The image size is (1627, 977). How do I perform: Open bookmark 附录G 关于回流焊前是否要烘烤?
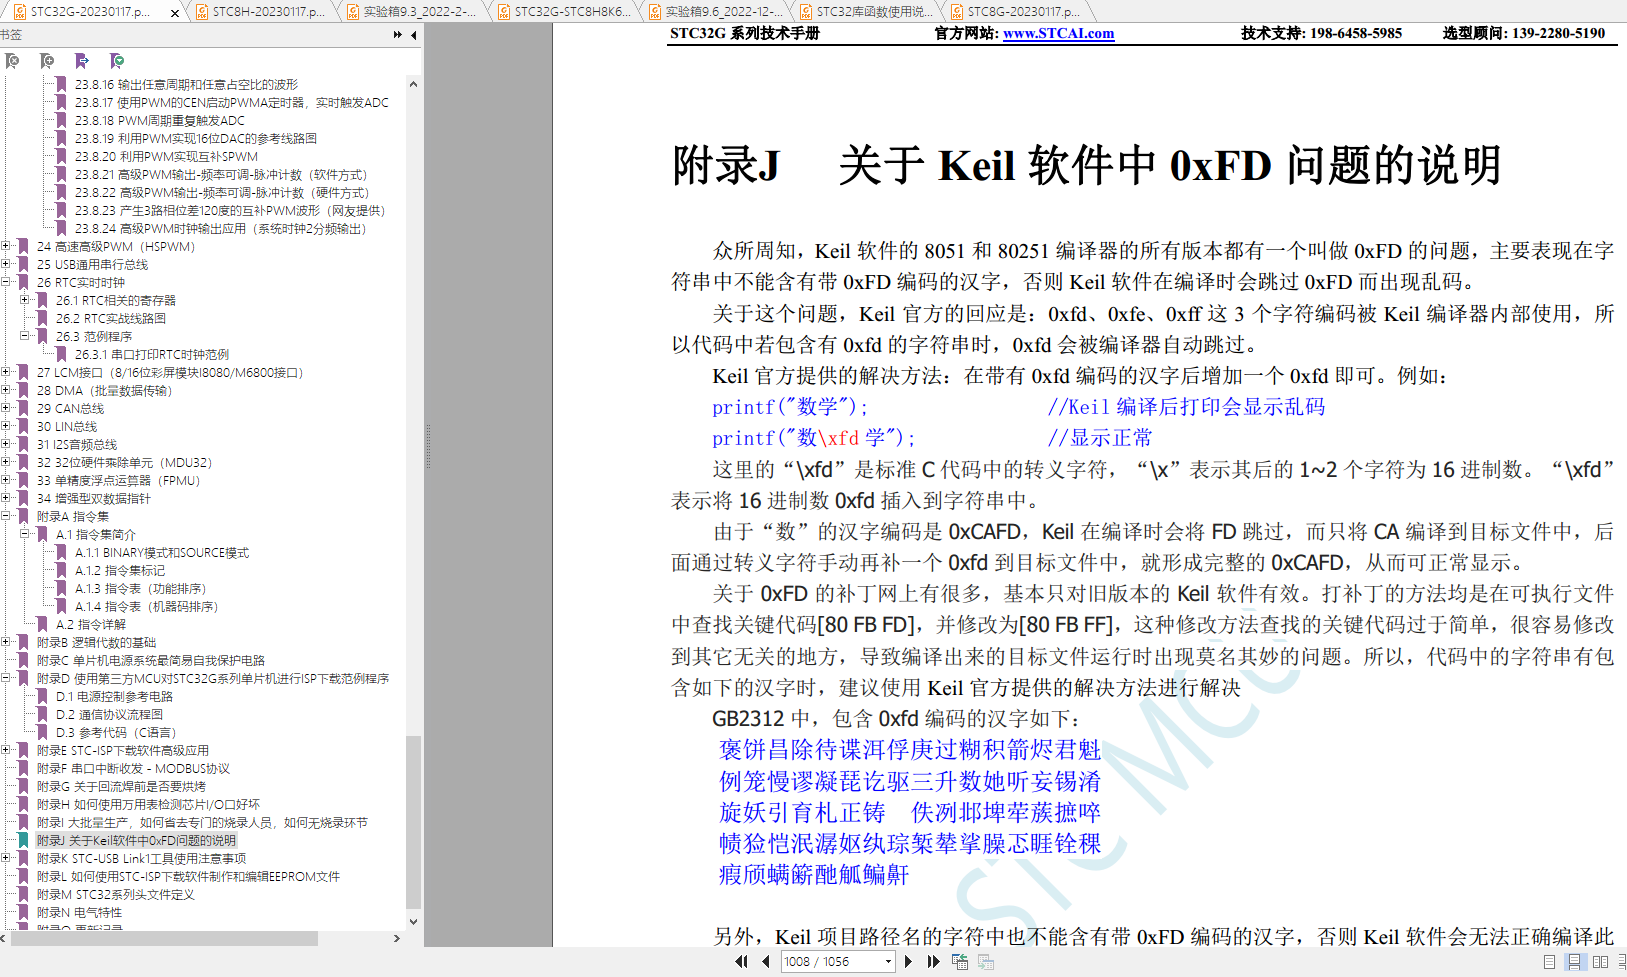tap(121, 787)
